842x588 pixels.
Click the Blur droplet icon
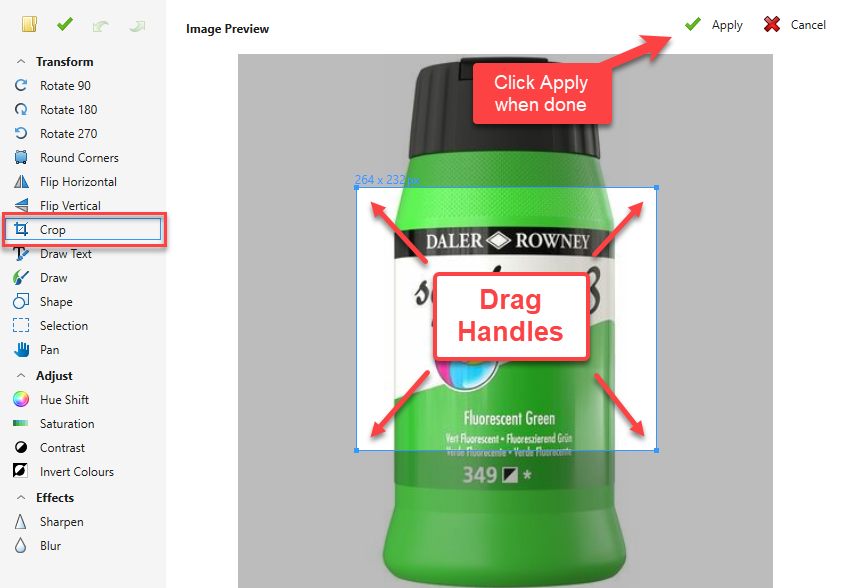(21, 546)
